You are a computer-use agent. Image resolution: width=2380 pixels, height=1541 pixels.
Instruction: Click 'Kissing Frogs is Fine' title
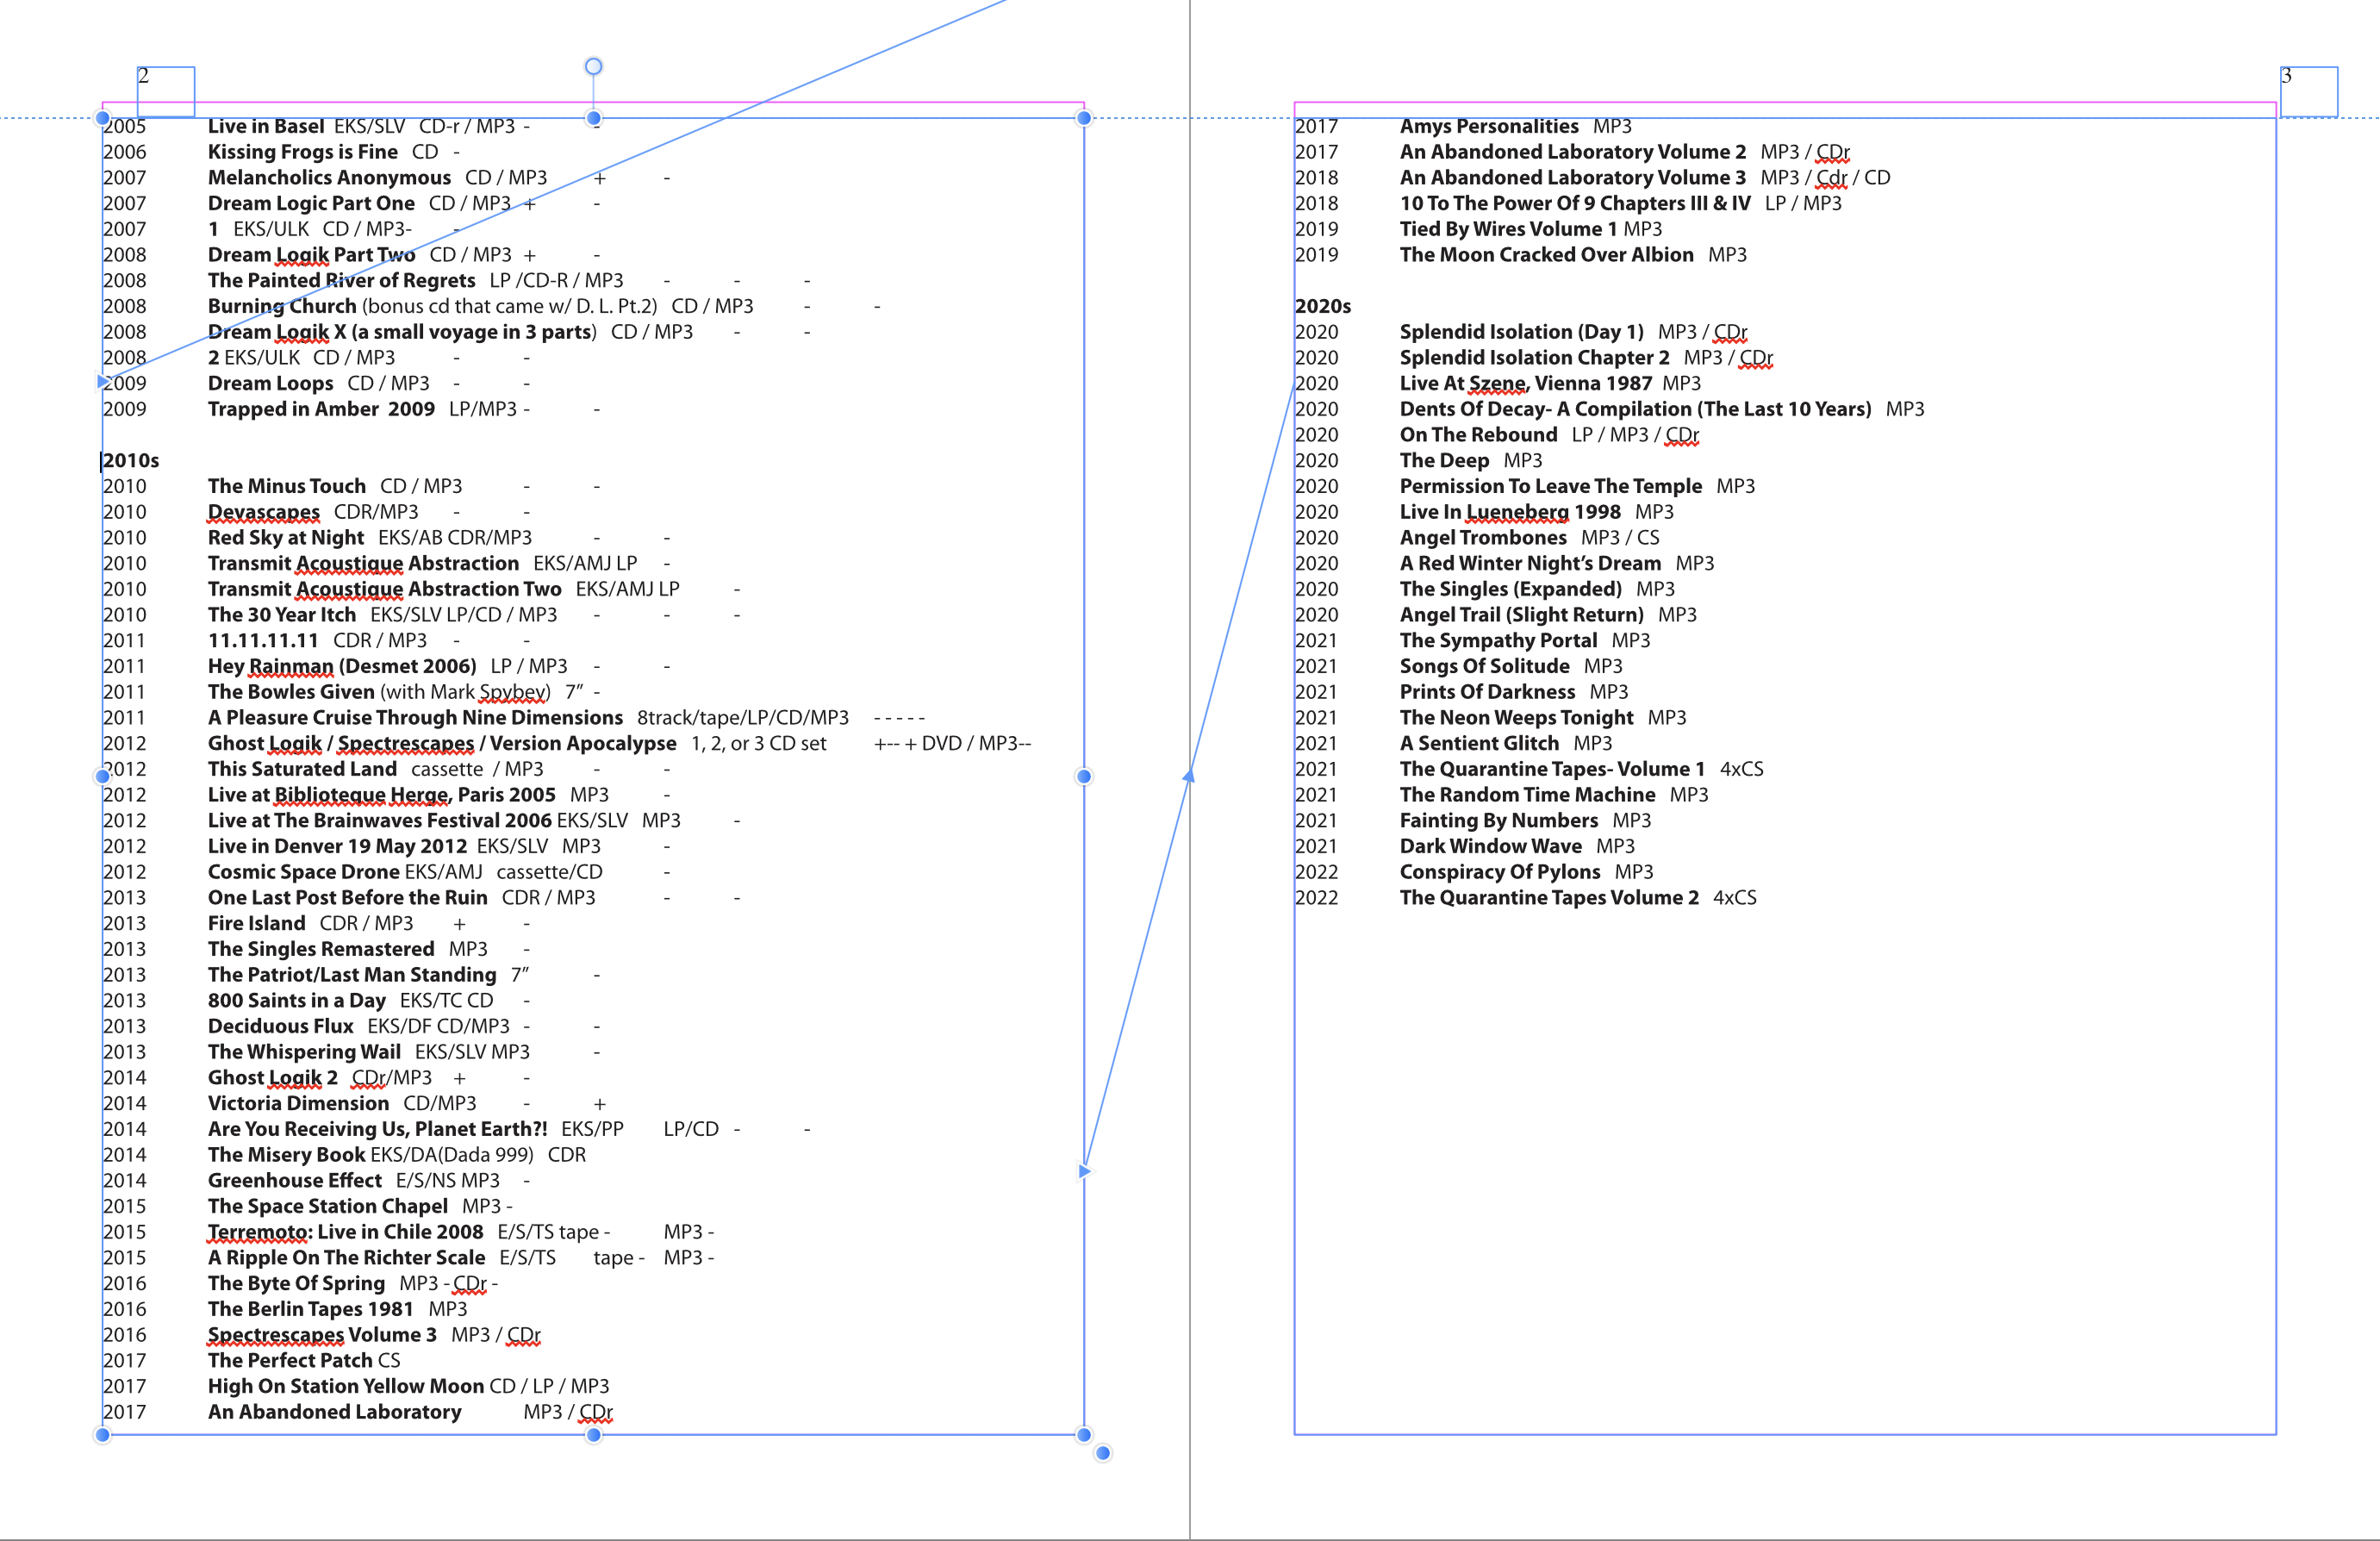303,152
